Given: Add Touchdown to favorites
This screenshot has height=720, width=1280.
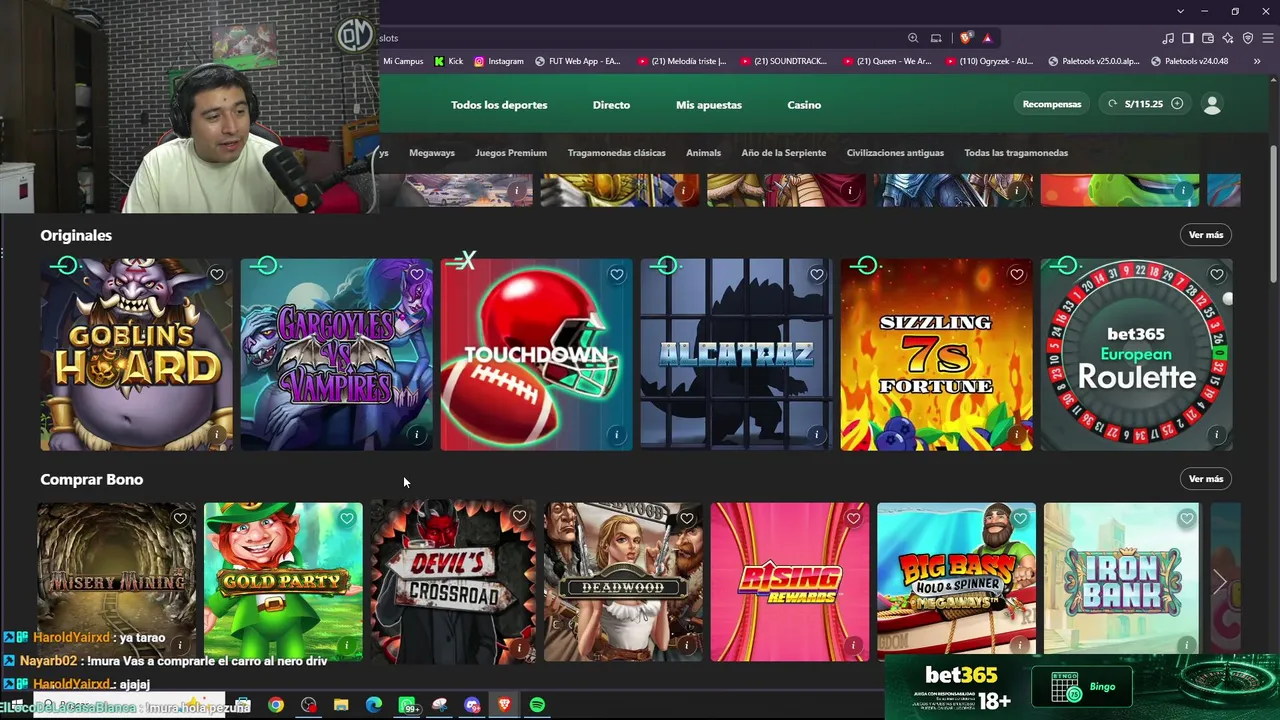Looking at the screenshot, I should [x=617, y=274].
